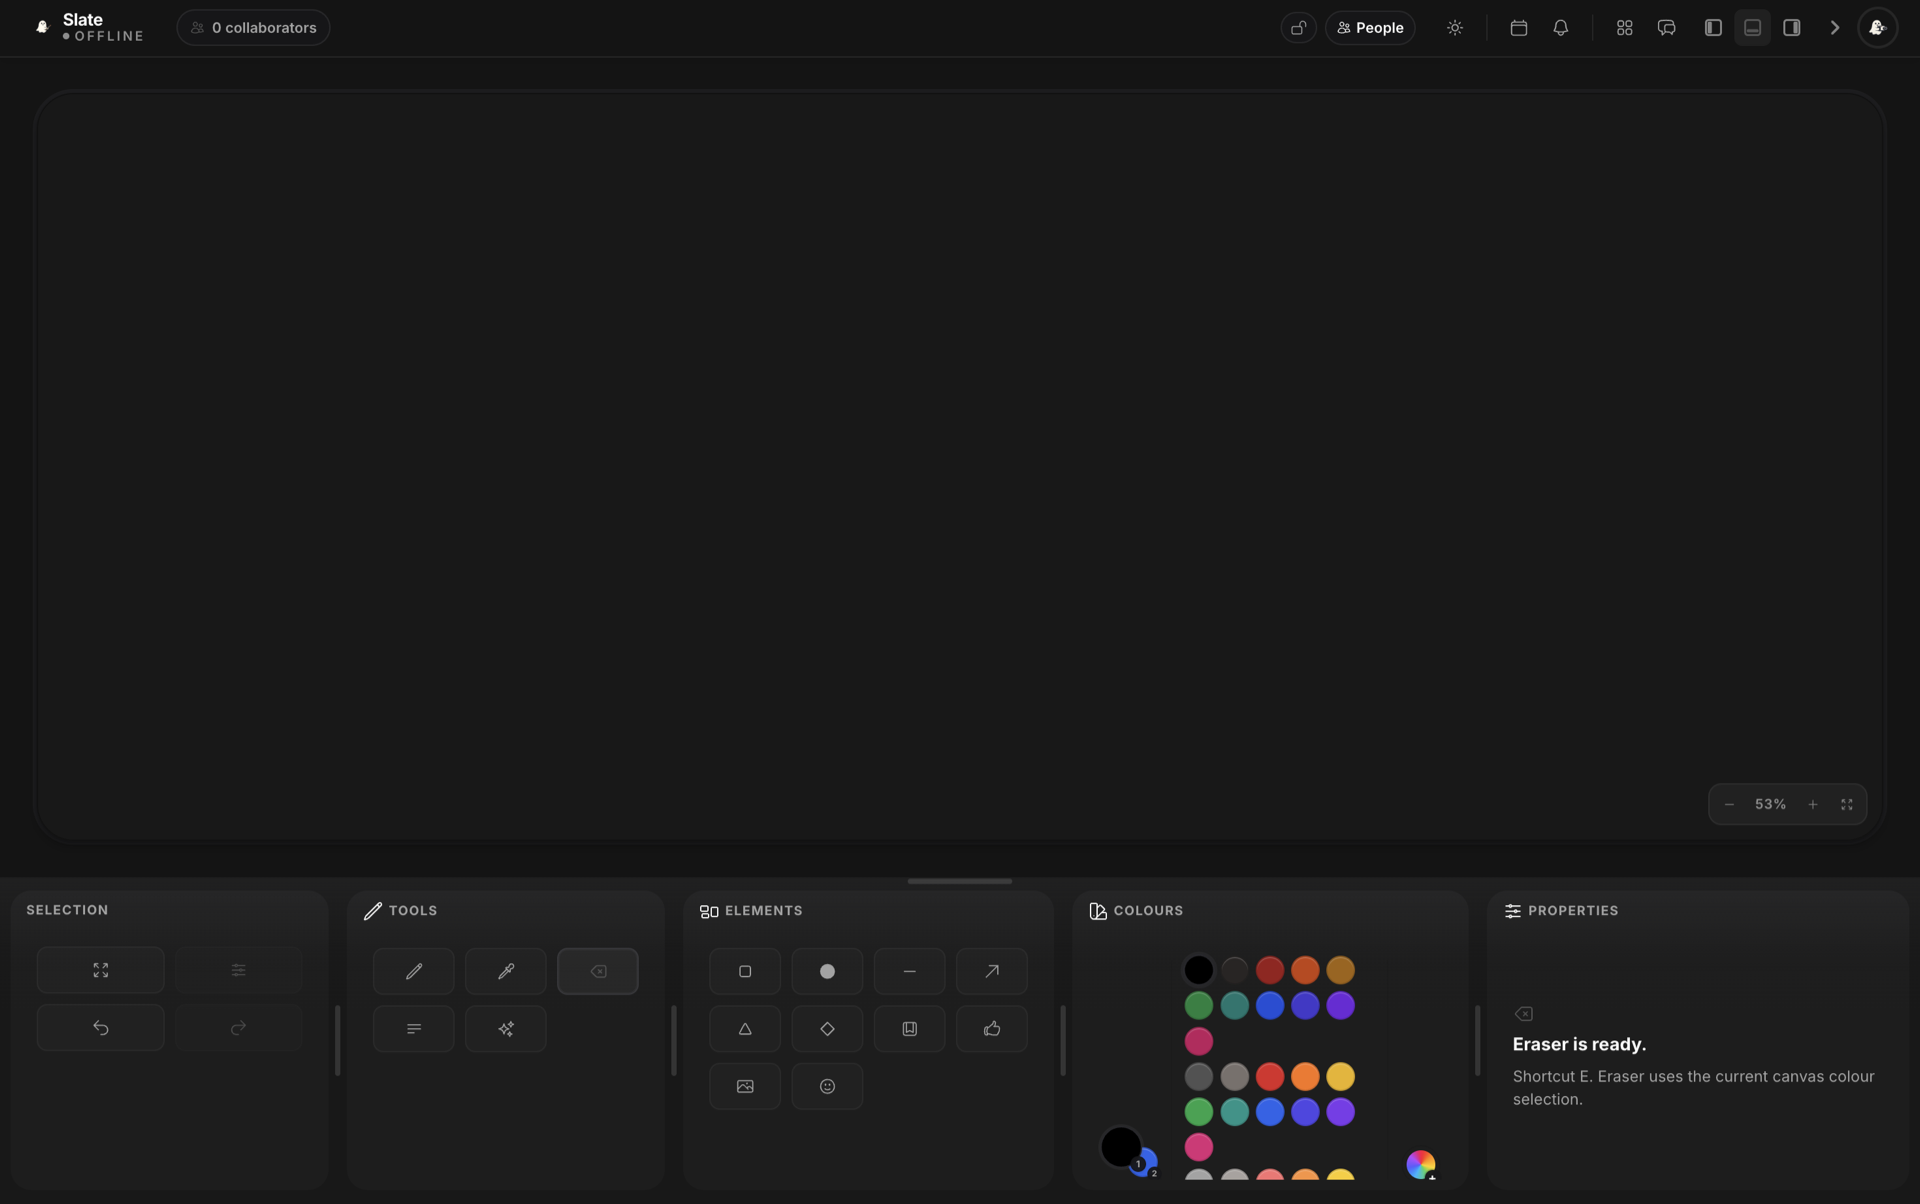Click the bottom panel drag handle
Image resolution: width=1920 pixels, height=1204 pixels.
[x=959, y=881]
